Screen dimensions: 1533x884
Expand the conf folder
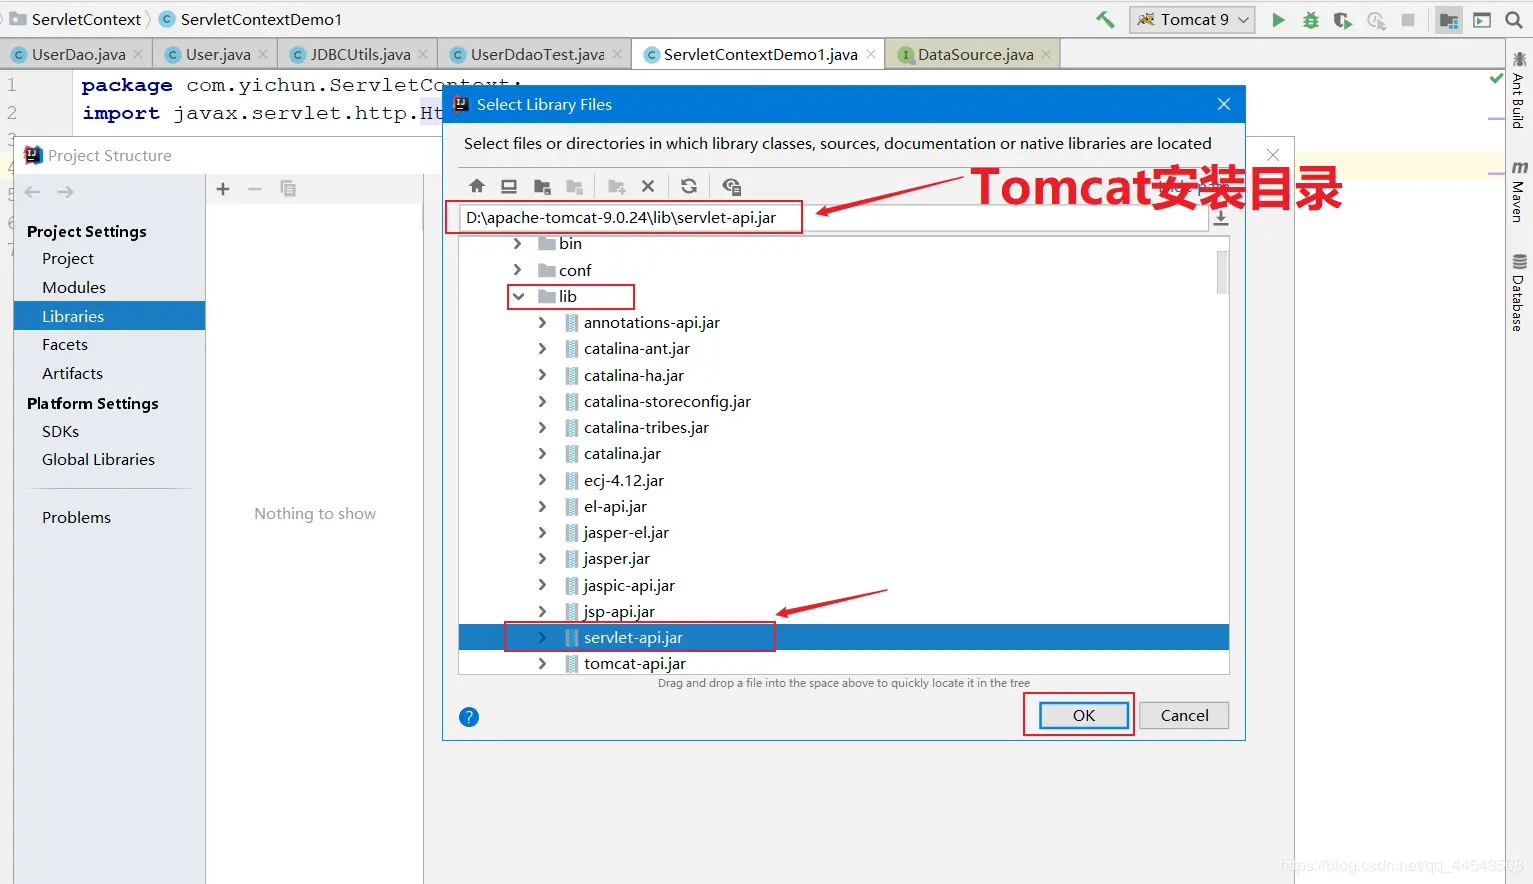point(517,270)
